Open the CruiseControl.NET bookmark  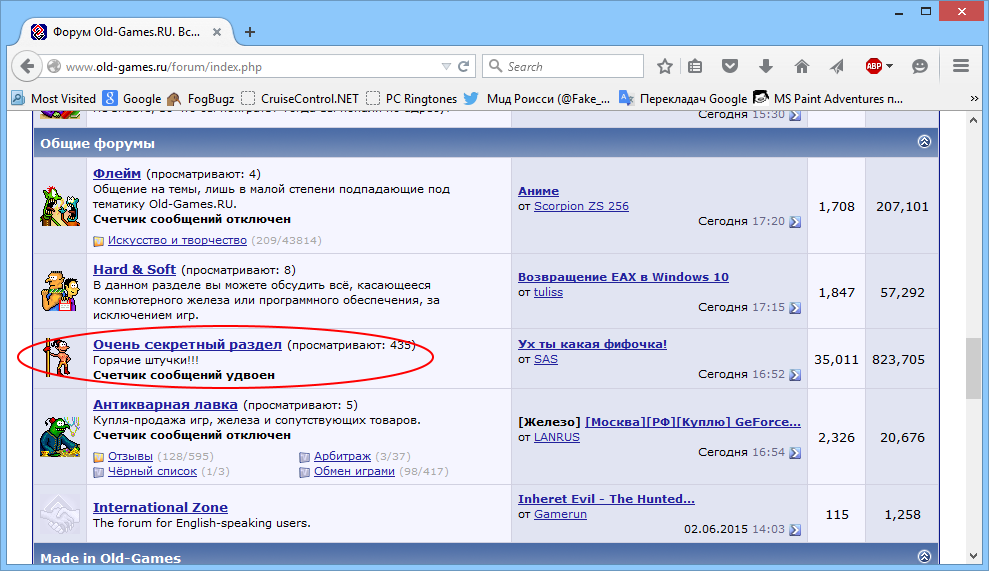point(300,98)
